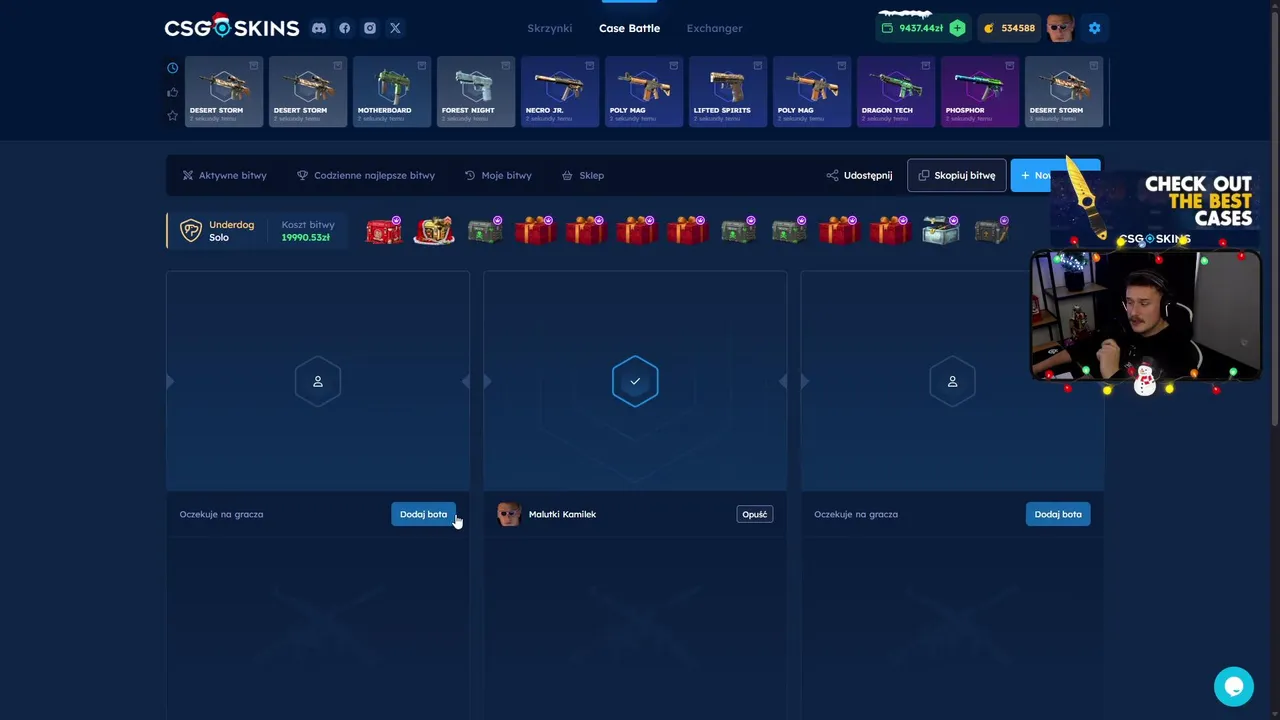Click the 9437.44zł balance amount
This screenshot has height=720, width=1280.
(921, 28)
